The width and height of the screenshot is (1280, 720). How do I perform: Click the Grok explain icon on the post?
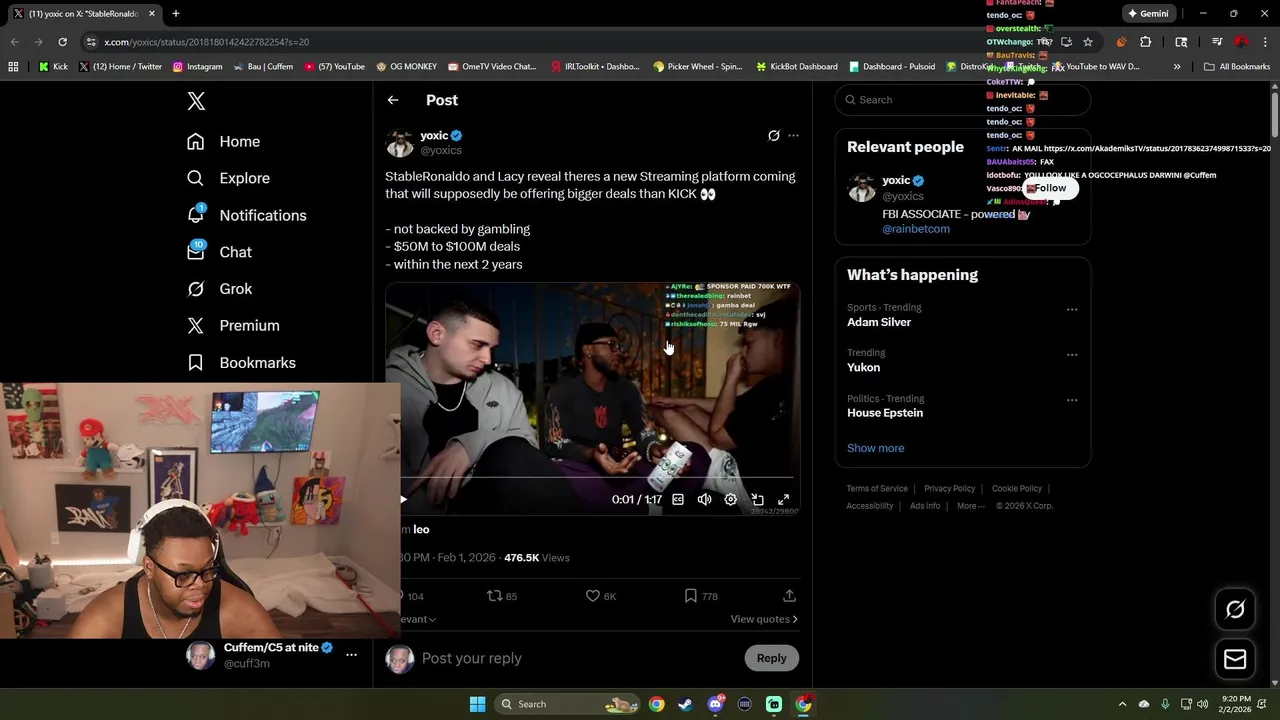point(773,135)
